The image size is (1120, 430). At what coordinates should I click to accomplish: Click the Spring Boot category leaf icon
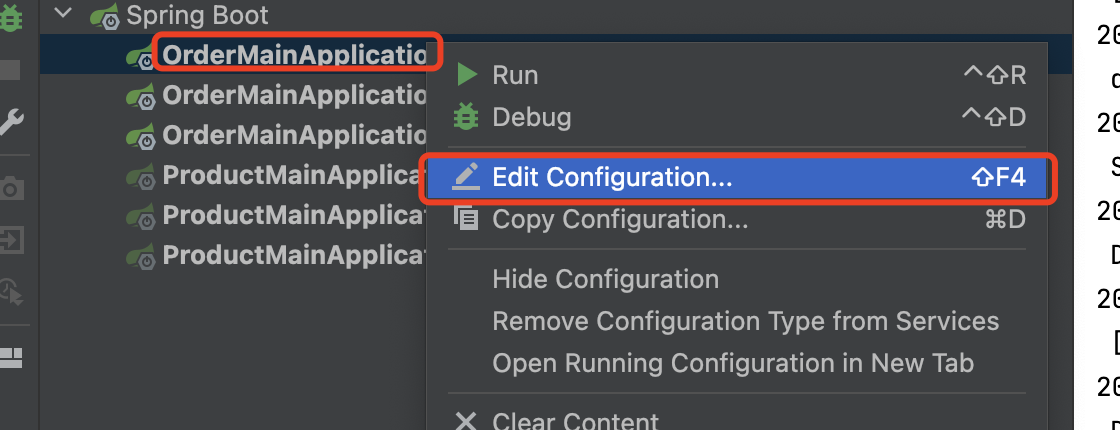click(x=105, y=16)
